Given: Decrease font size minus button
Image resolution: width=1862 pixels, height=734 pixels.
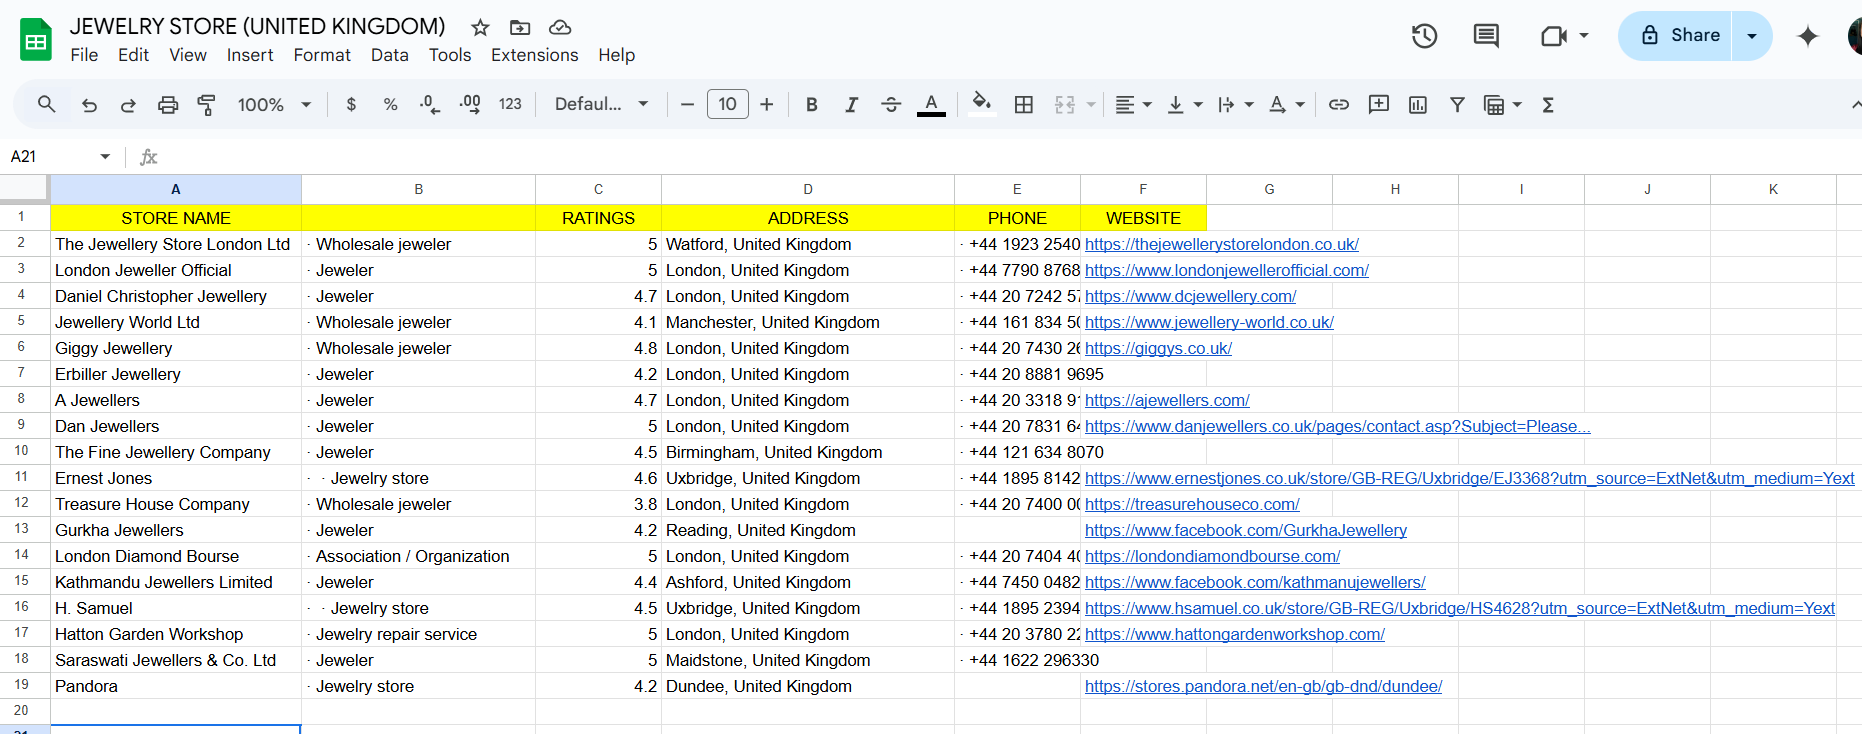Looking at the screenshot, I should (x=687, y=104).
